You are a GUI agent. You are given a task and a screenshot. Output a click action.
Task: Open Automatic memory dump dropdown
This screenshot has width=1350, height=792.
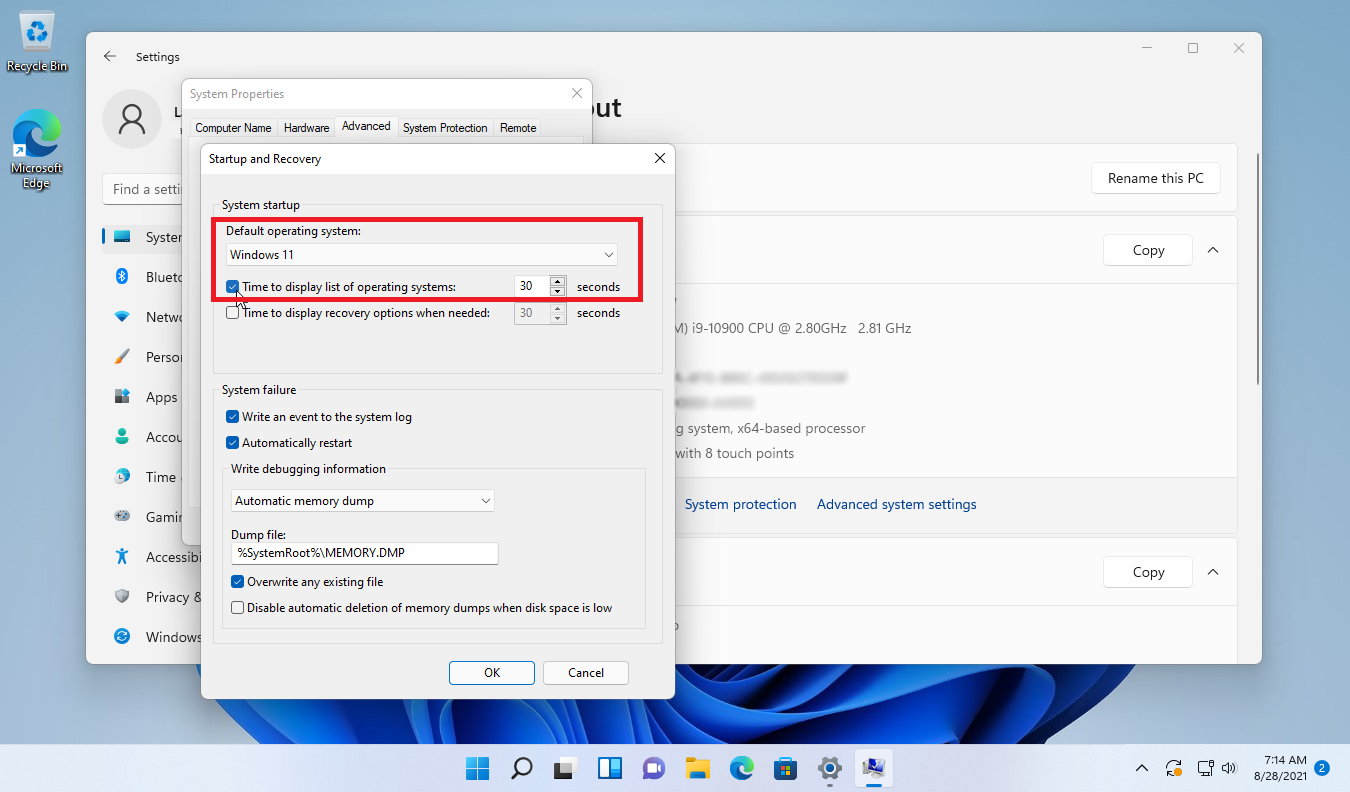pyautogui.click(x=362, y=500)
